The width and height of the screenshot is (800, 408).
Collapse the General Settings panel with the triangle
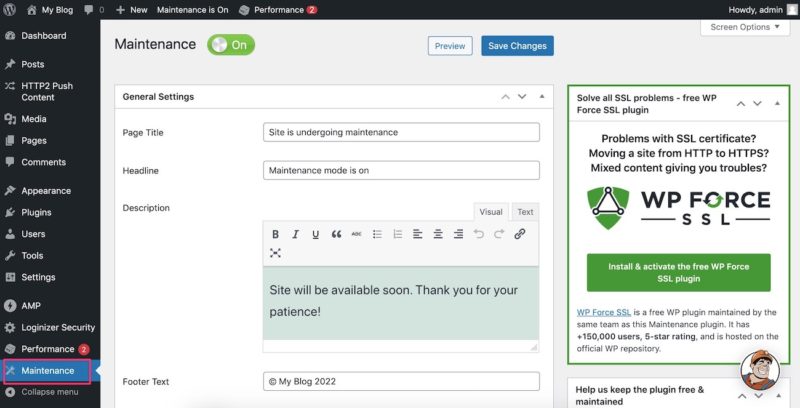(541, 97)
